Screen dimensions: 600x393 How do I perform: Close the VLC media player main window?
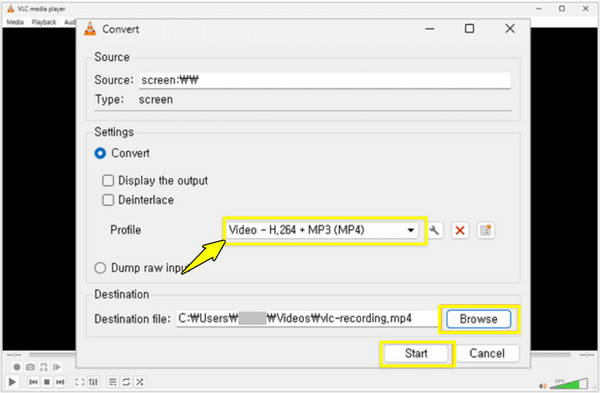pyautogui.click(x=586, y=8)
